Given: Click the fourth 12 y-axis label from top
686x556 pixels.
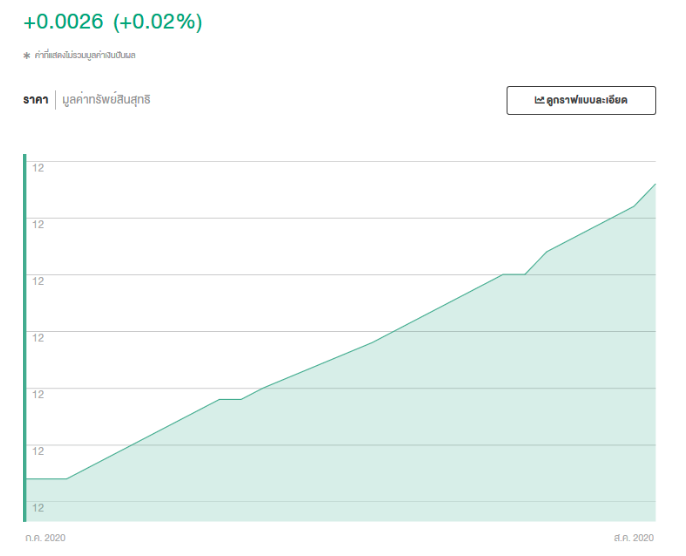Looking at the screenshot, I should (38, 338).
